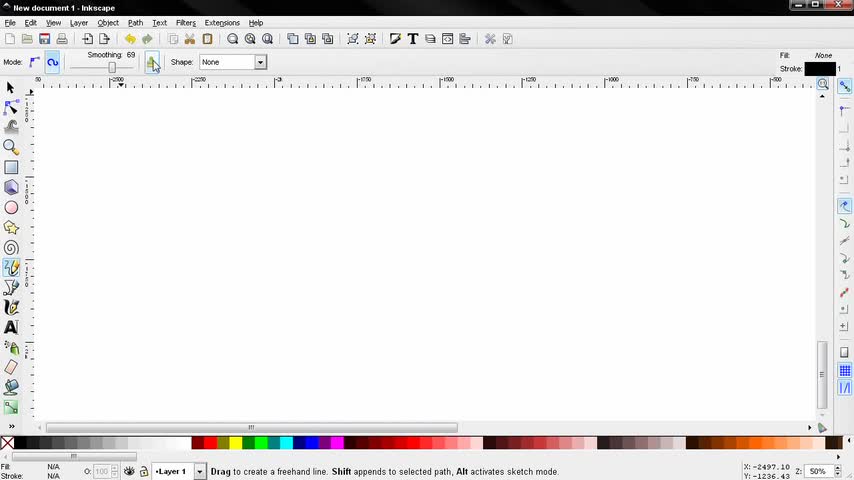Click the zoom percentage input field
854x480 pixels.
pyautogui.click(x=819, y=471)
